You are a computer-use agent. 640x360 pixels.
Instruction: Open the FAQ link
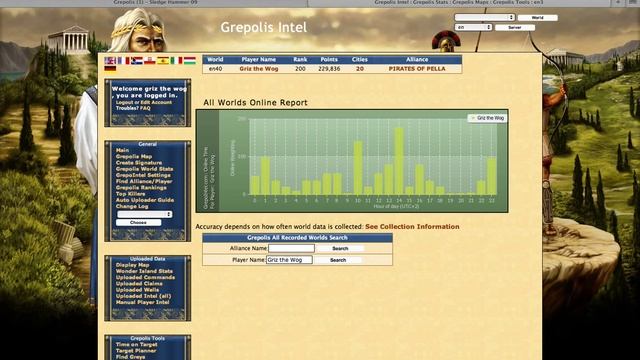pyautogui.click(x=145, y=108)
